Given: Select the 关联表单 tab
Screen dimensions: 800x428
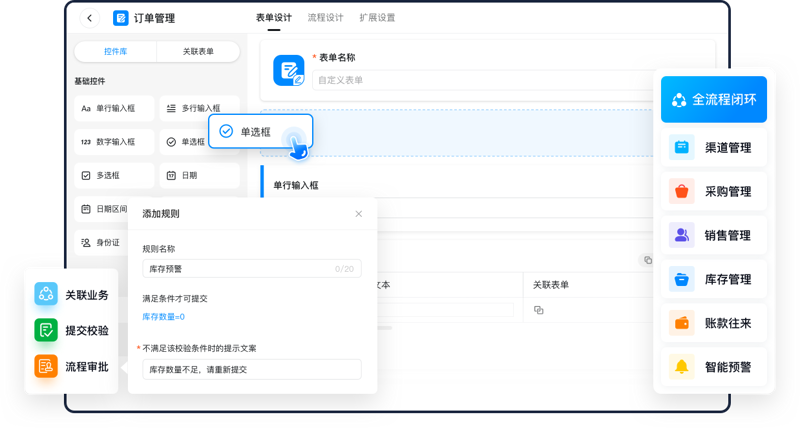Looking at the screenshot, I should [198, 52].
